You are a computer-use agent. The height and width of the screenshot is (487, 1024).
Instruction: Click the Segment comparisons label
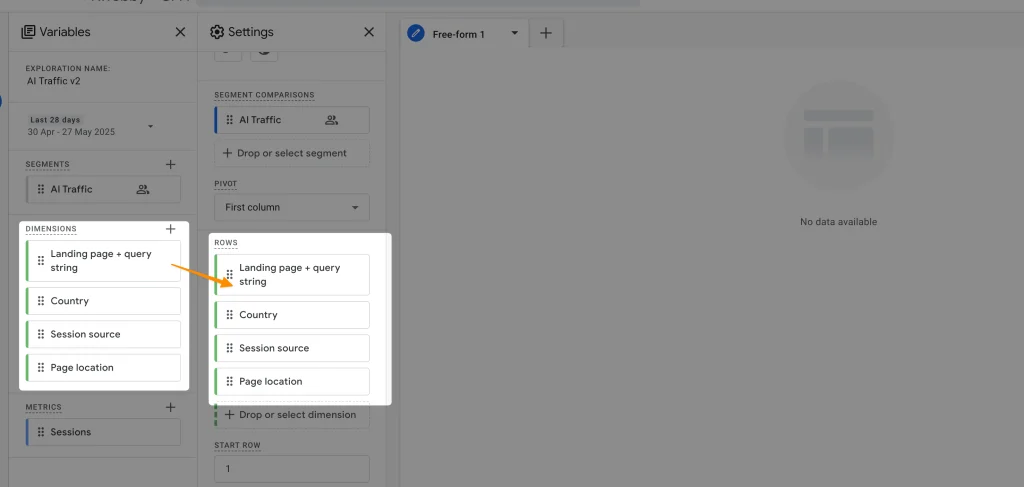coord(264,95)
